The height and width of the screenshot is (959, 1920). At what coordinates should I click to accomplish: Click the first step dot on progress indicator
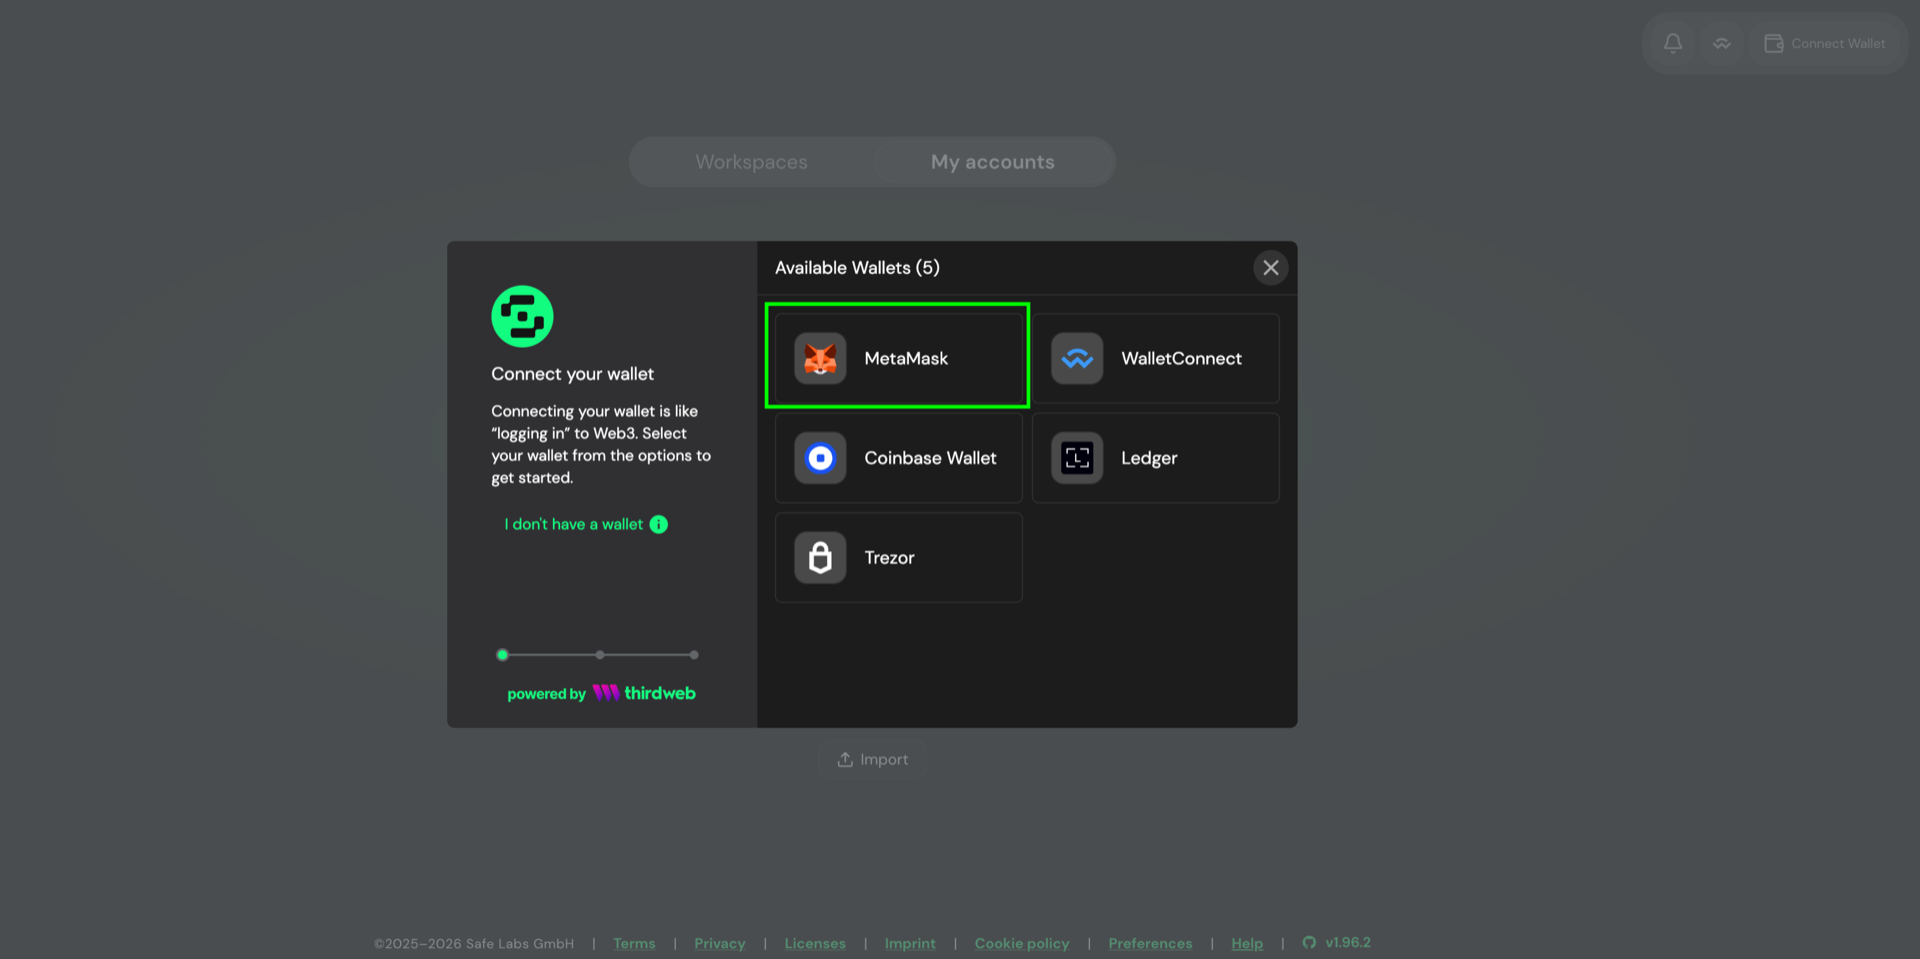click(x=502, y=655)
